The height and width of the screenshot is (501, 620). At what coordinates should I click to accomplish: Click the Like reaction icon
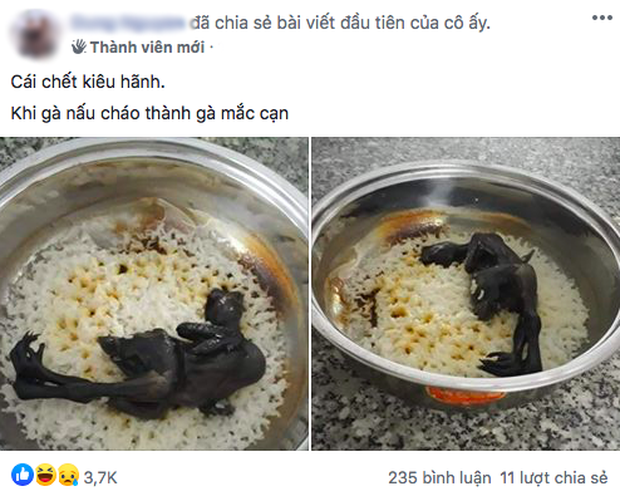coord(22,475)
